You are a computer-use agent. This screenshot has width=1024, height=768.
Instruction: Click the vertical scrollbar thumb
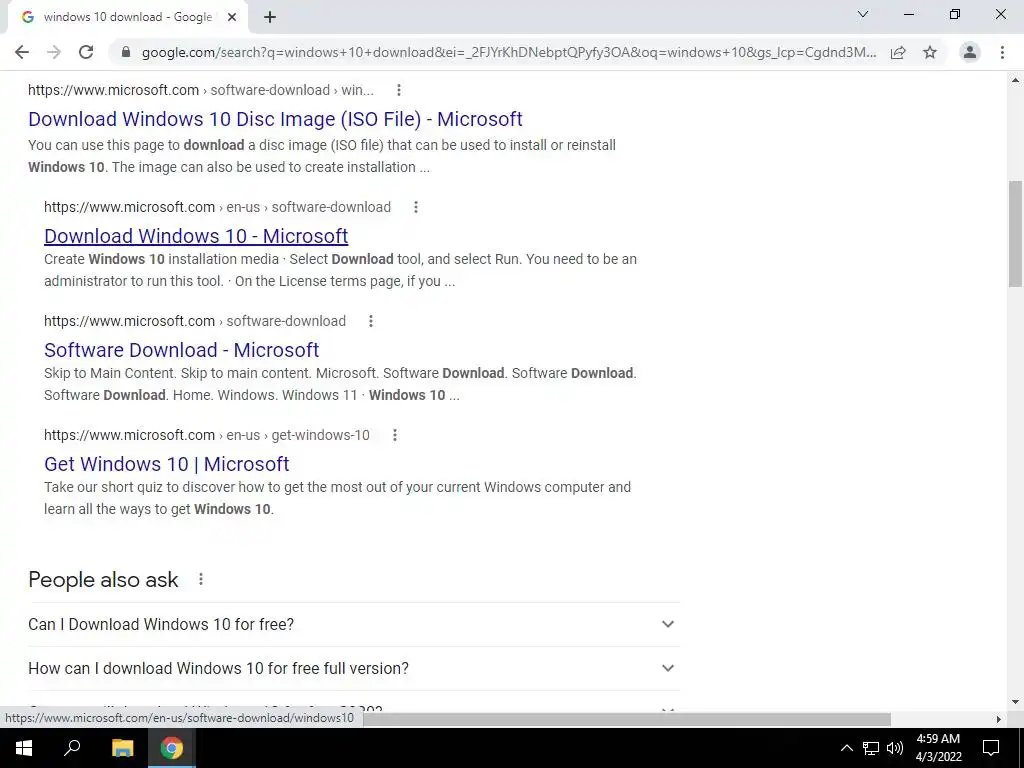[x=1015, y=234]
